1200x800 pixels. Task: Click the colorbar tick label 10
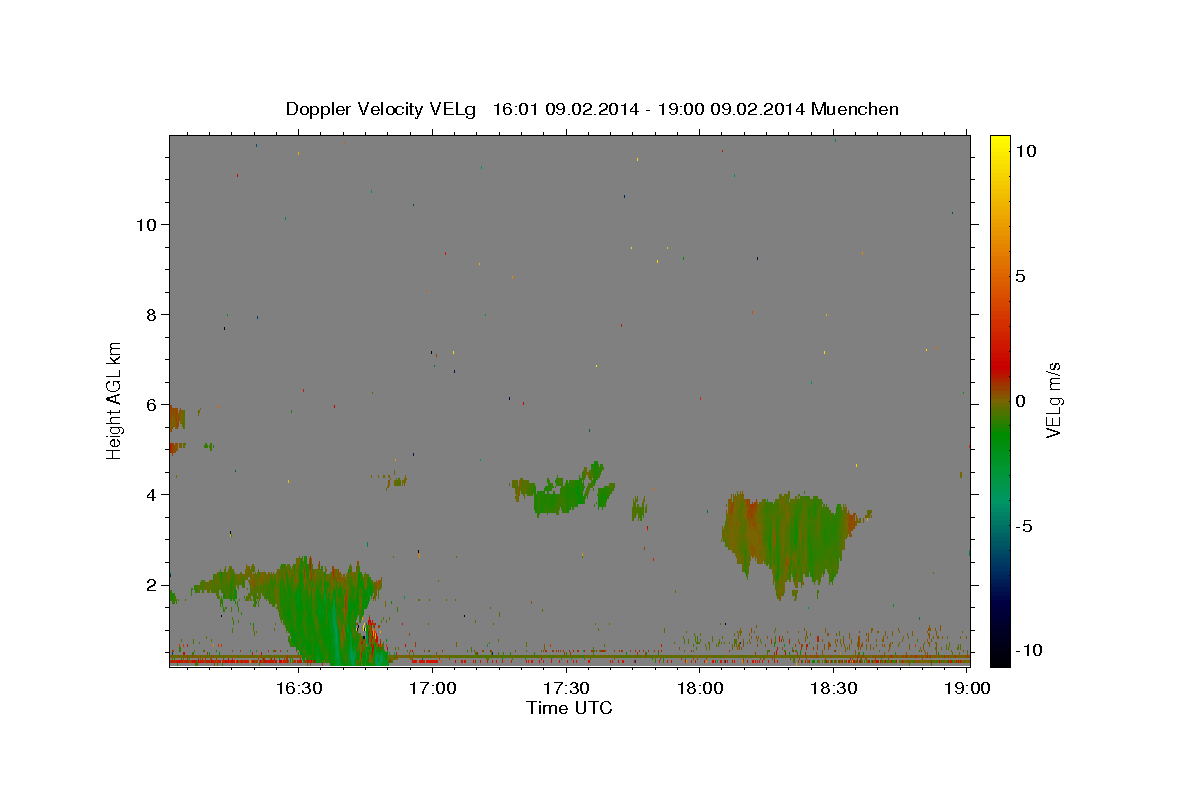pyautogui.click(x=1025, y=150)
